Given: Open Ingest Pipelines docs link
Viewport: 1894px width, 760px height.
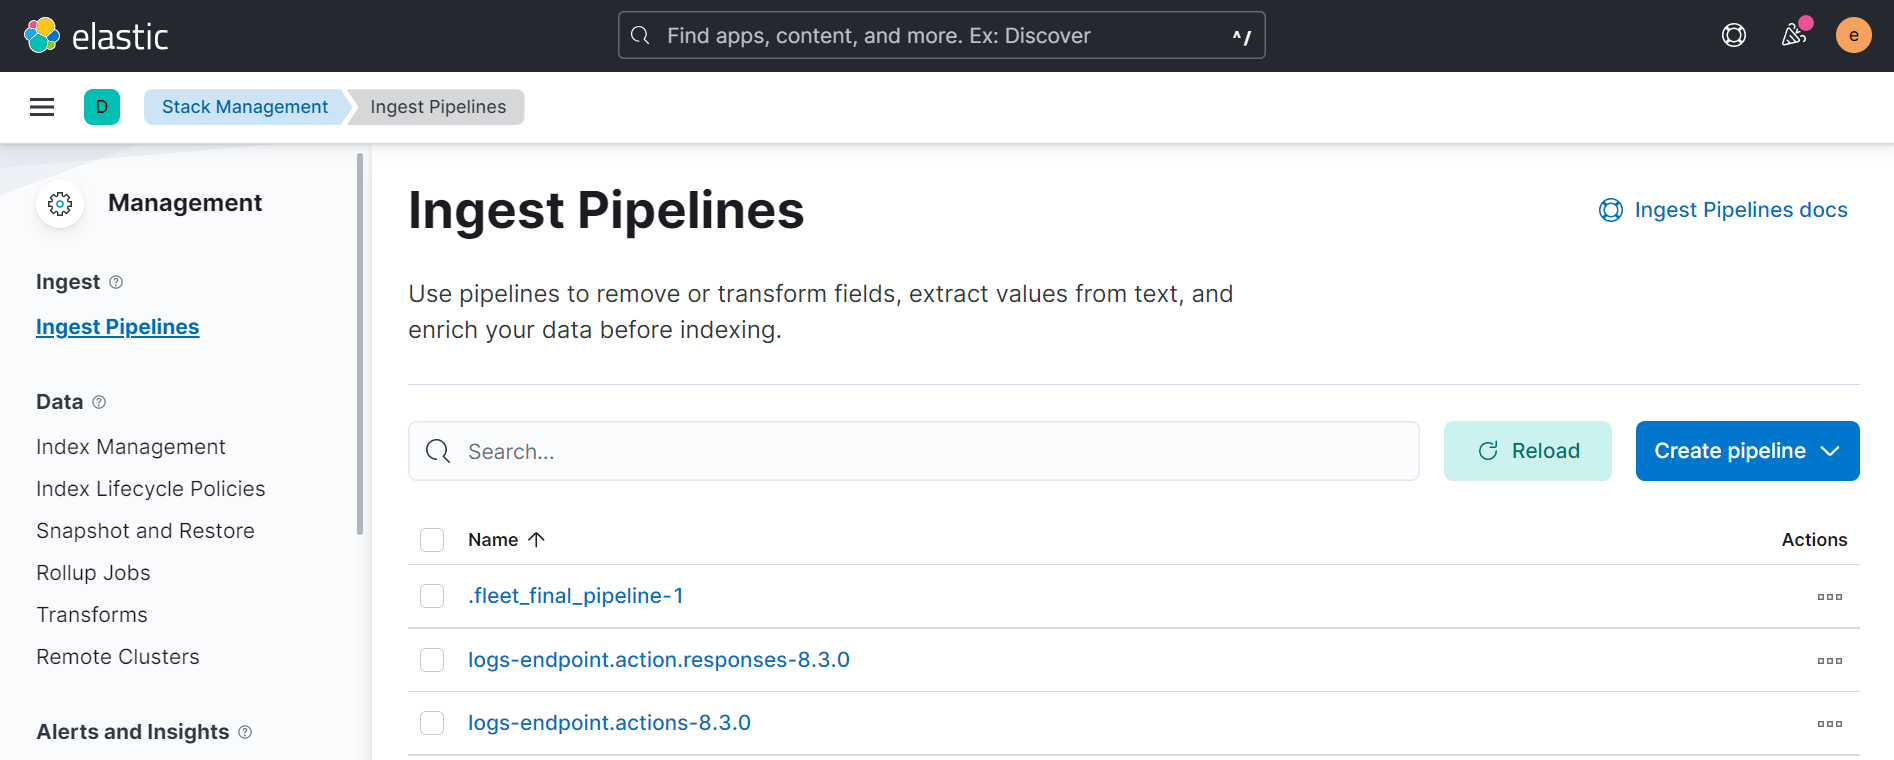Looking at the screenshot, I should 1723,210.
